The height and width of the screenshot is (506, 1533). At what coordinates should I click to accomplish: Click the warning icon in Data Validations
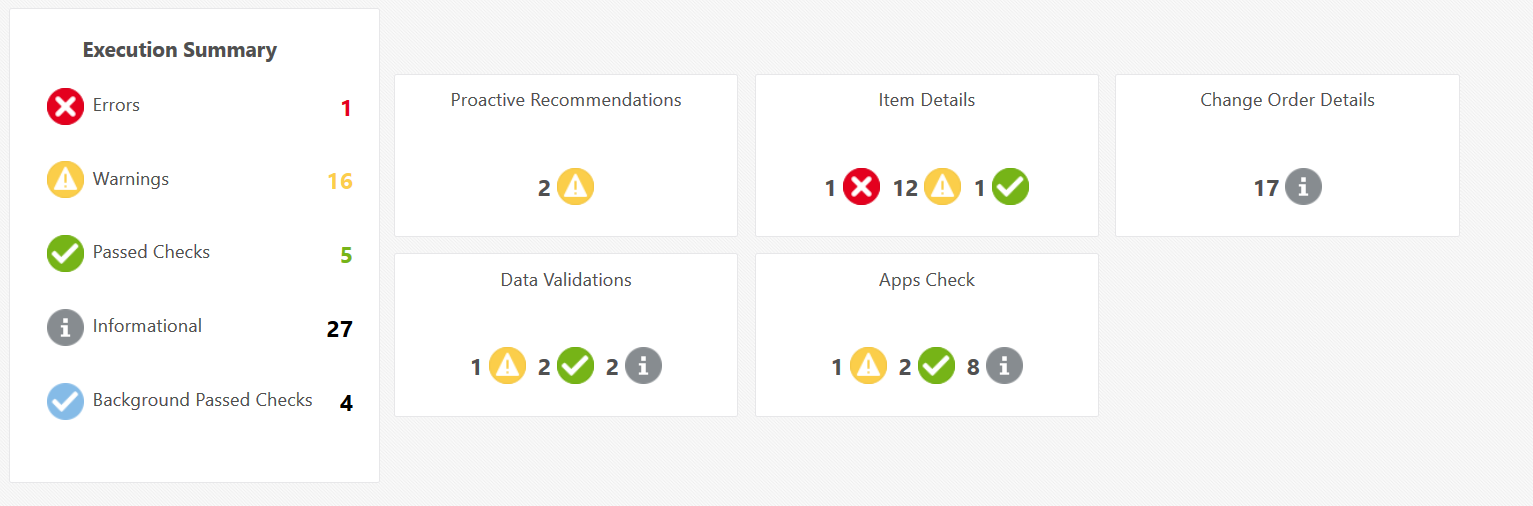[507, 366]
